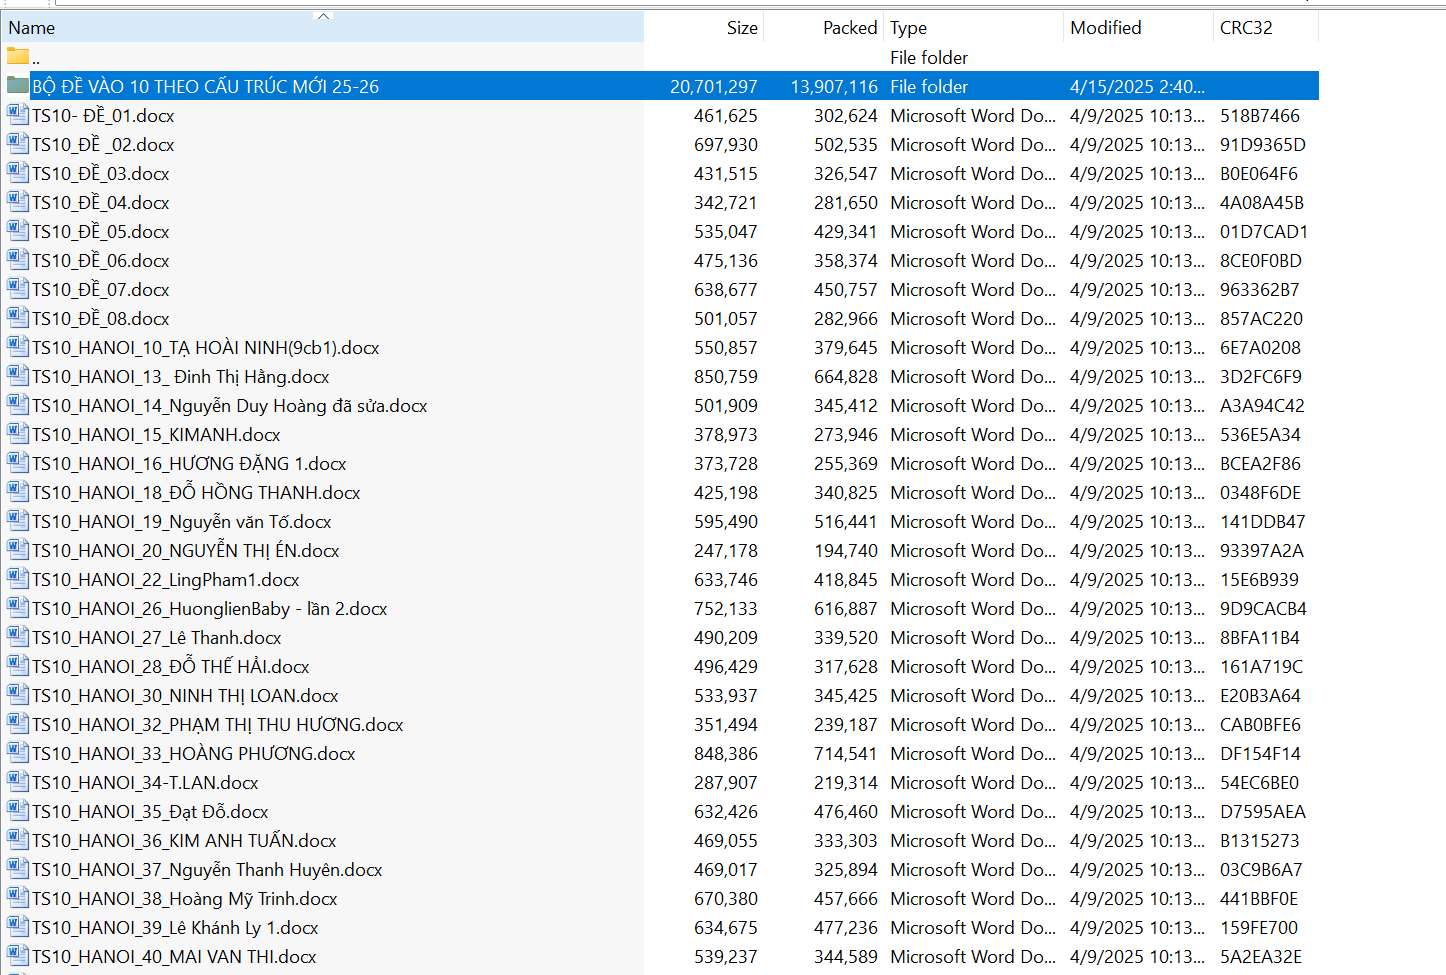Click Word icon beside TS10_HANOI_34-T.LAN.docx

tap(17, 782)
